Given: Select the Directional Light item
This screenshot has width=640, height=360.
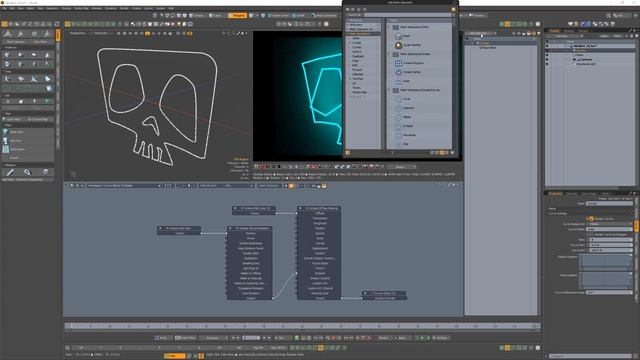Looking at the screenshot, I should tap(586, 64).
